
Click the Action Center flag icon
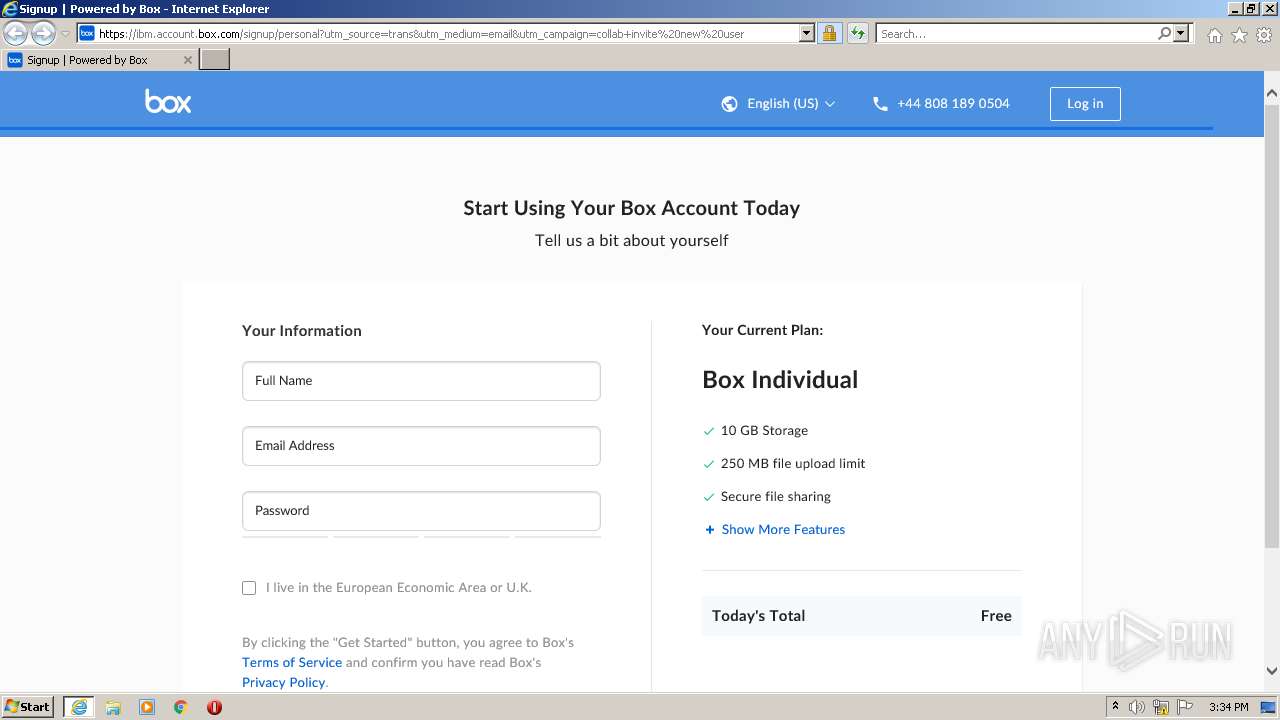(1185, 707)
